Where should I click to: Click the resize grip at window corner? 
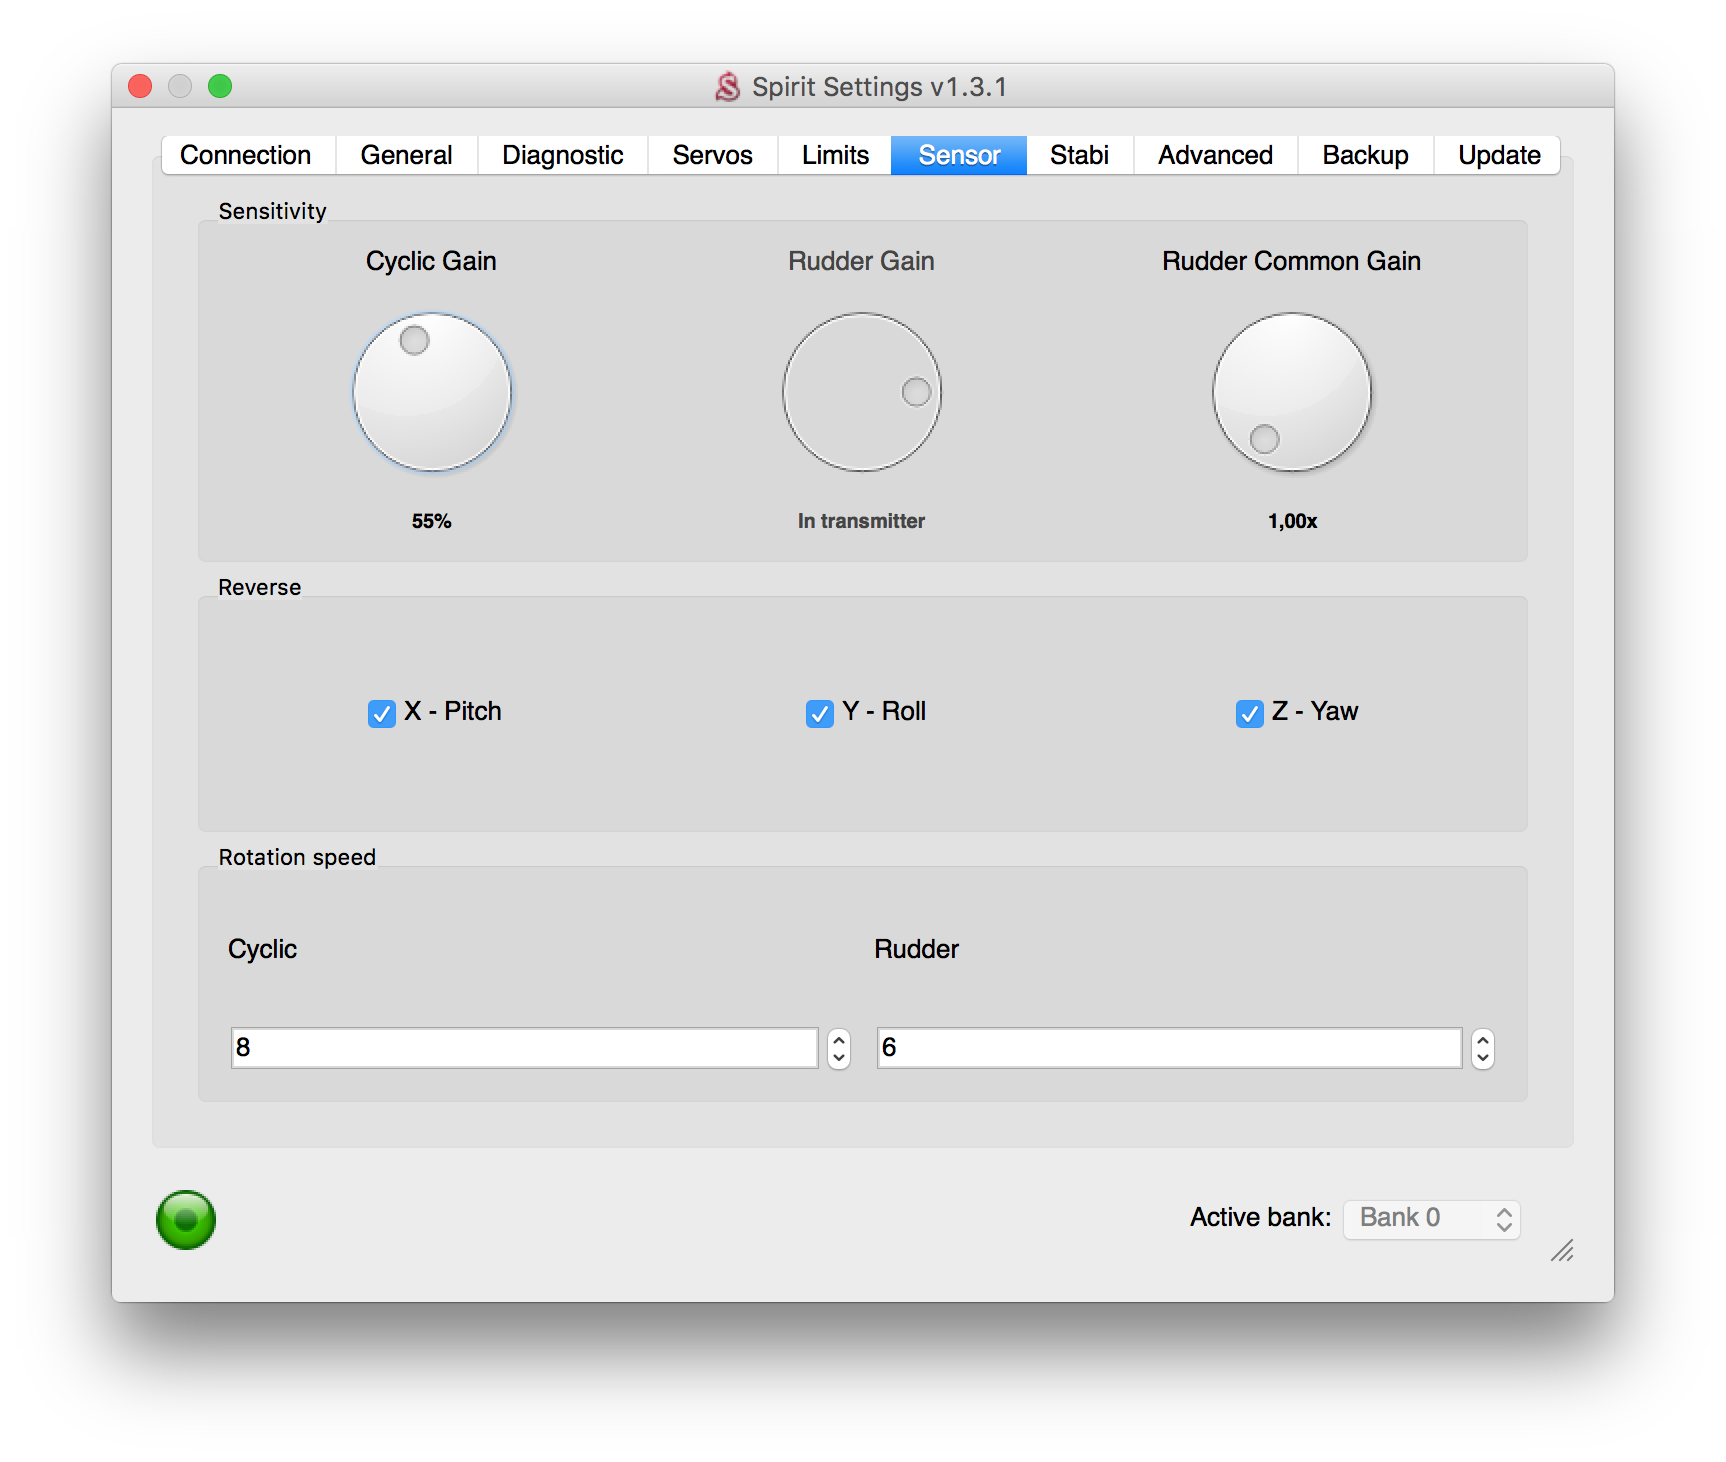1562,1251
